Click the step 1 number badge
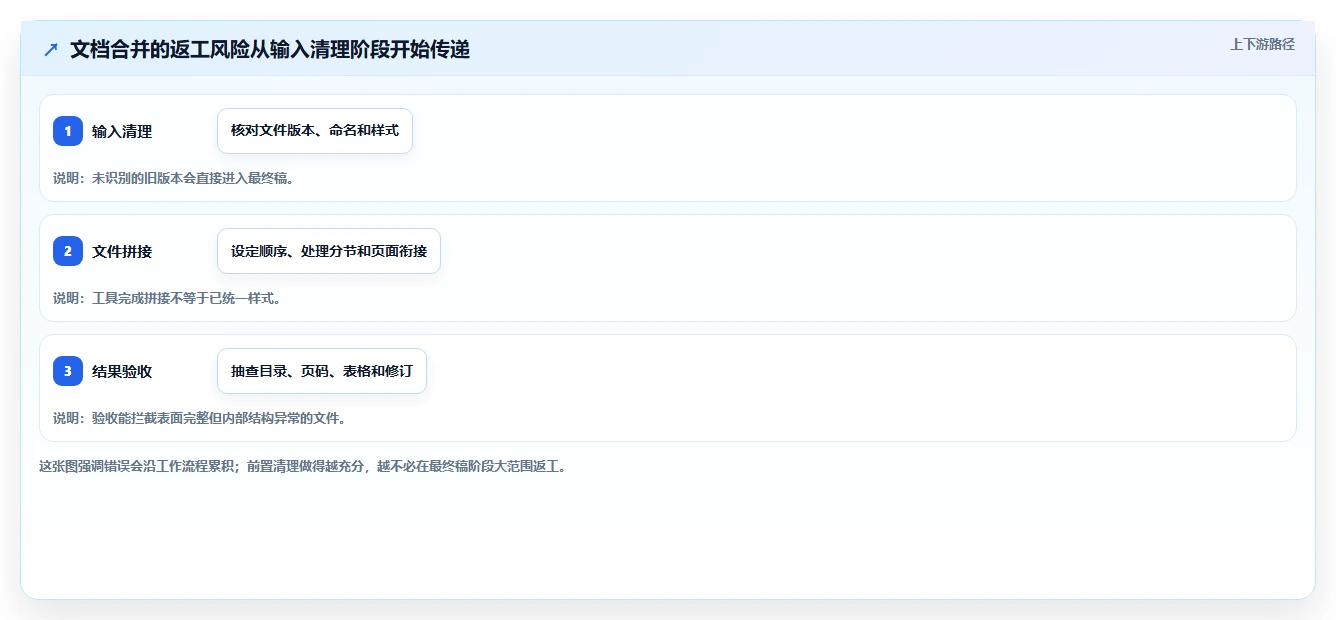Image resolution: width=1336 pixels, height=620 pixels. (68, 131)
